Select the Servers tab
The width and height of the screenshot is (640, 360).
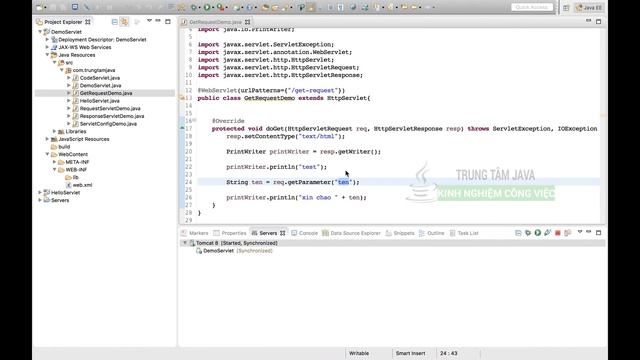tap(268, 233)
